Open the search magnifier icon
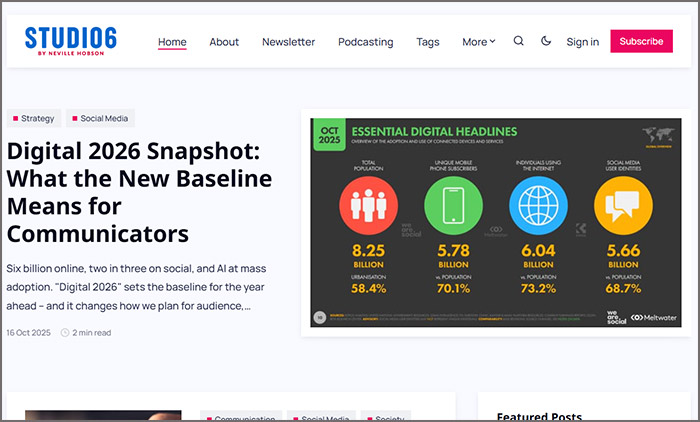Viewport: 700px width, 422px height. pos(518,41)
